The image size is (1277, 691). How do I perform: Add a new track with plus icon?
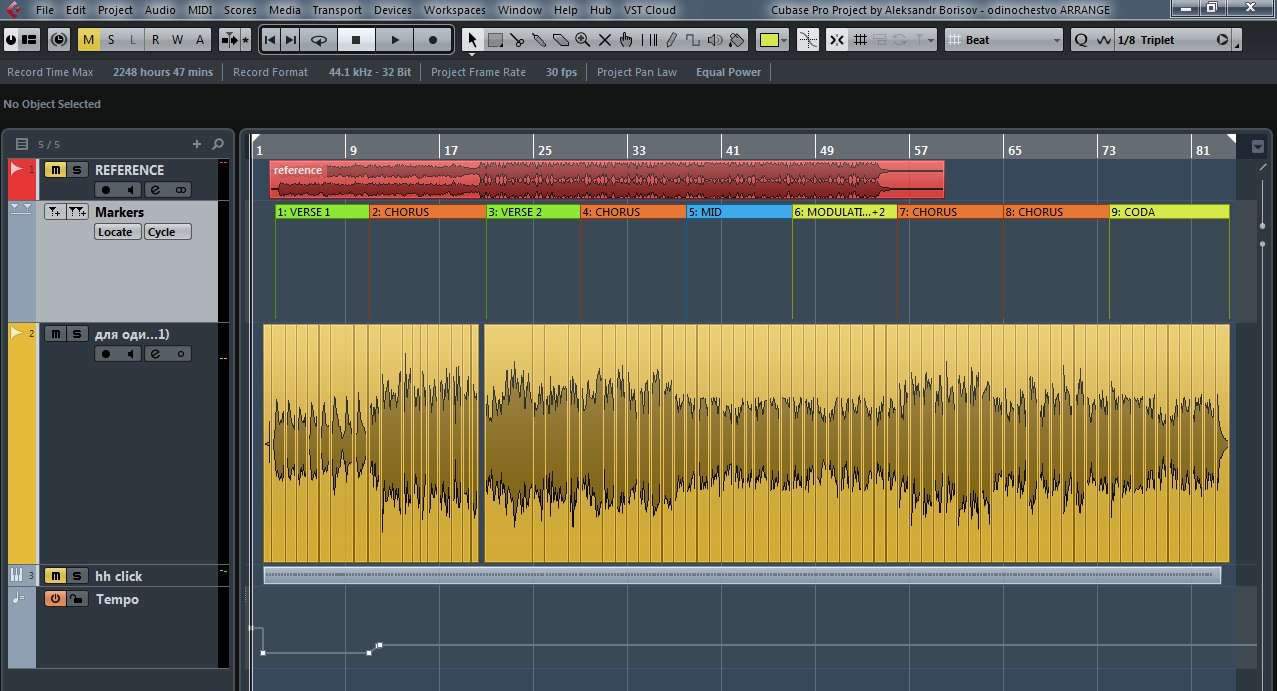point(197,144)
